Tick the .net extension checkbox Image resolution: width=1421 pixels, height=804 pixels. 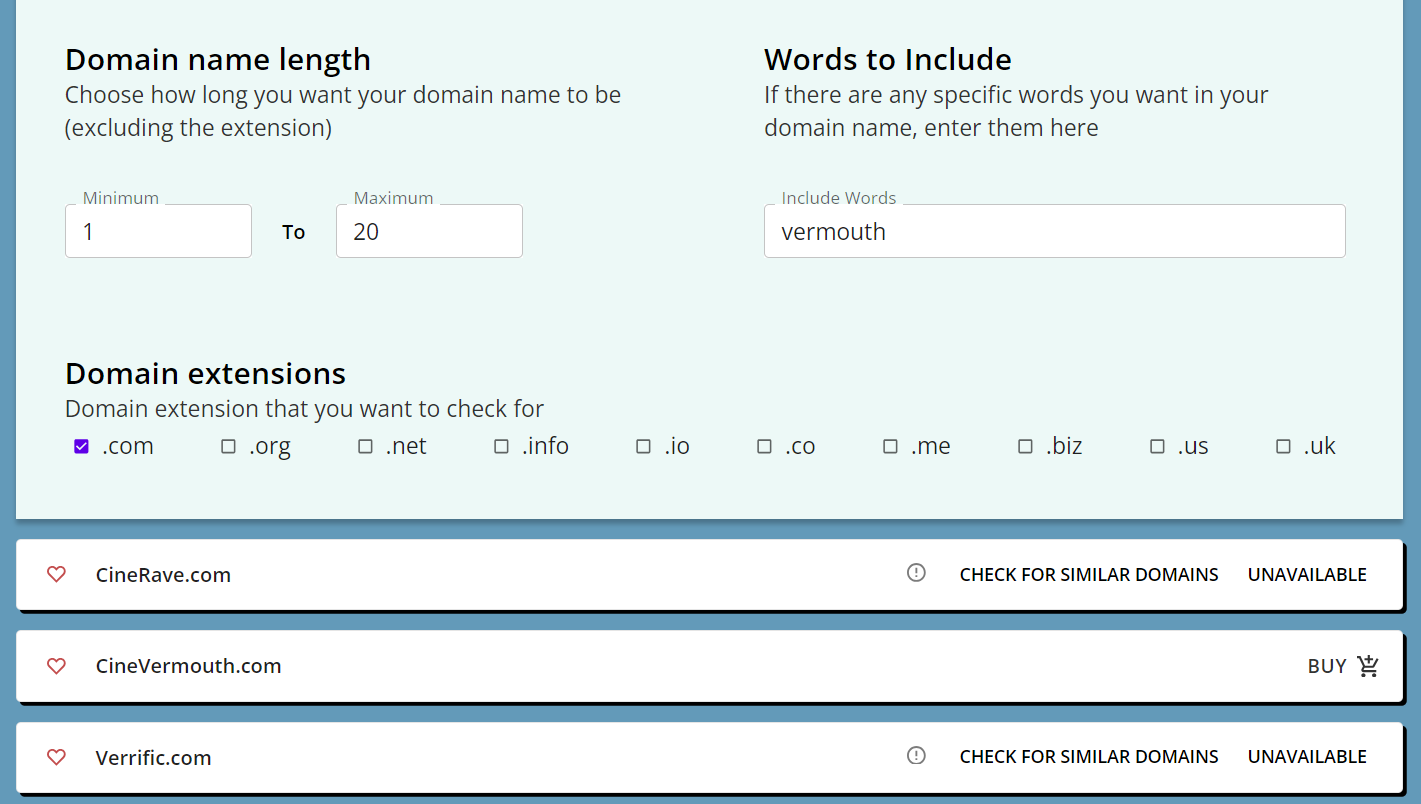(365, 447)
